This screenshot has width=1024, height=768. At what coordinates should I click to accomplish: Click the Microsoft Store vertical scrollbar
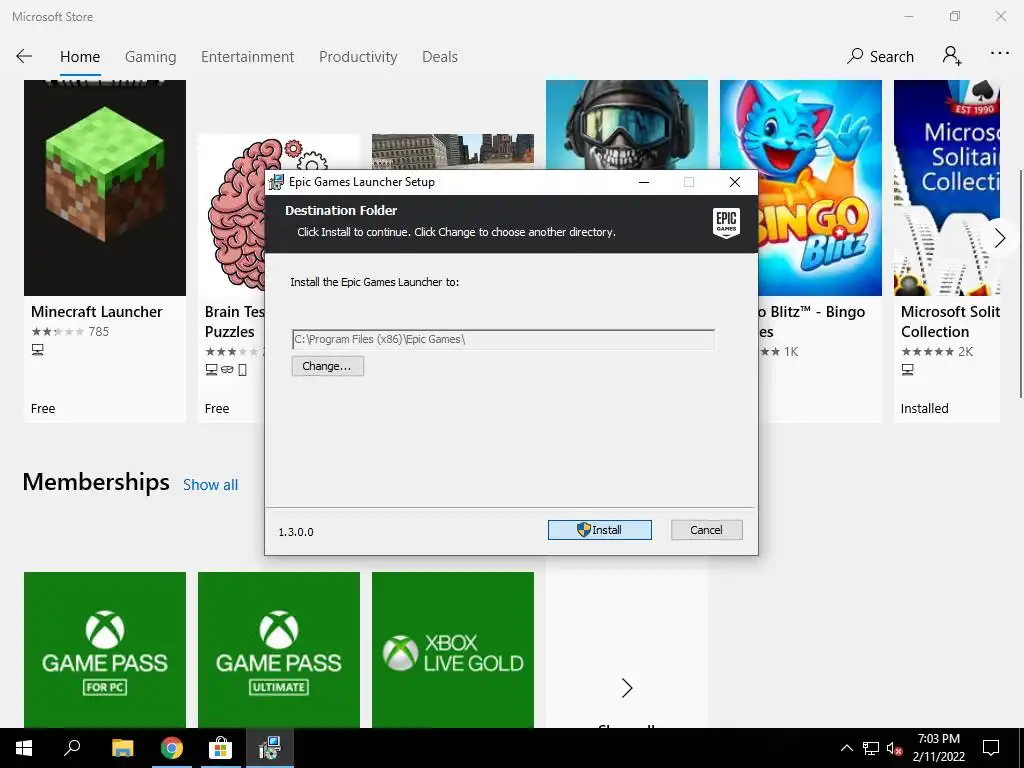(1021, 283)
